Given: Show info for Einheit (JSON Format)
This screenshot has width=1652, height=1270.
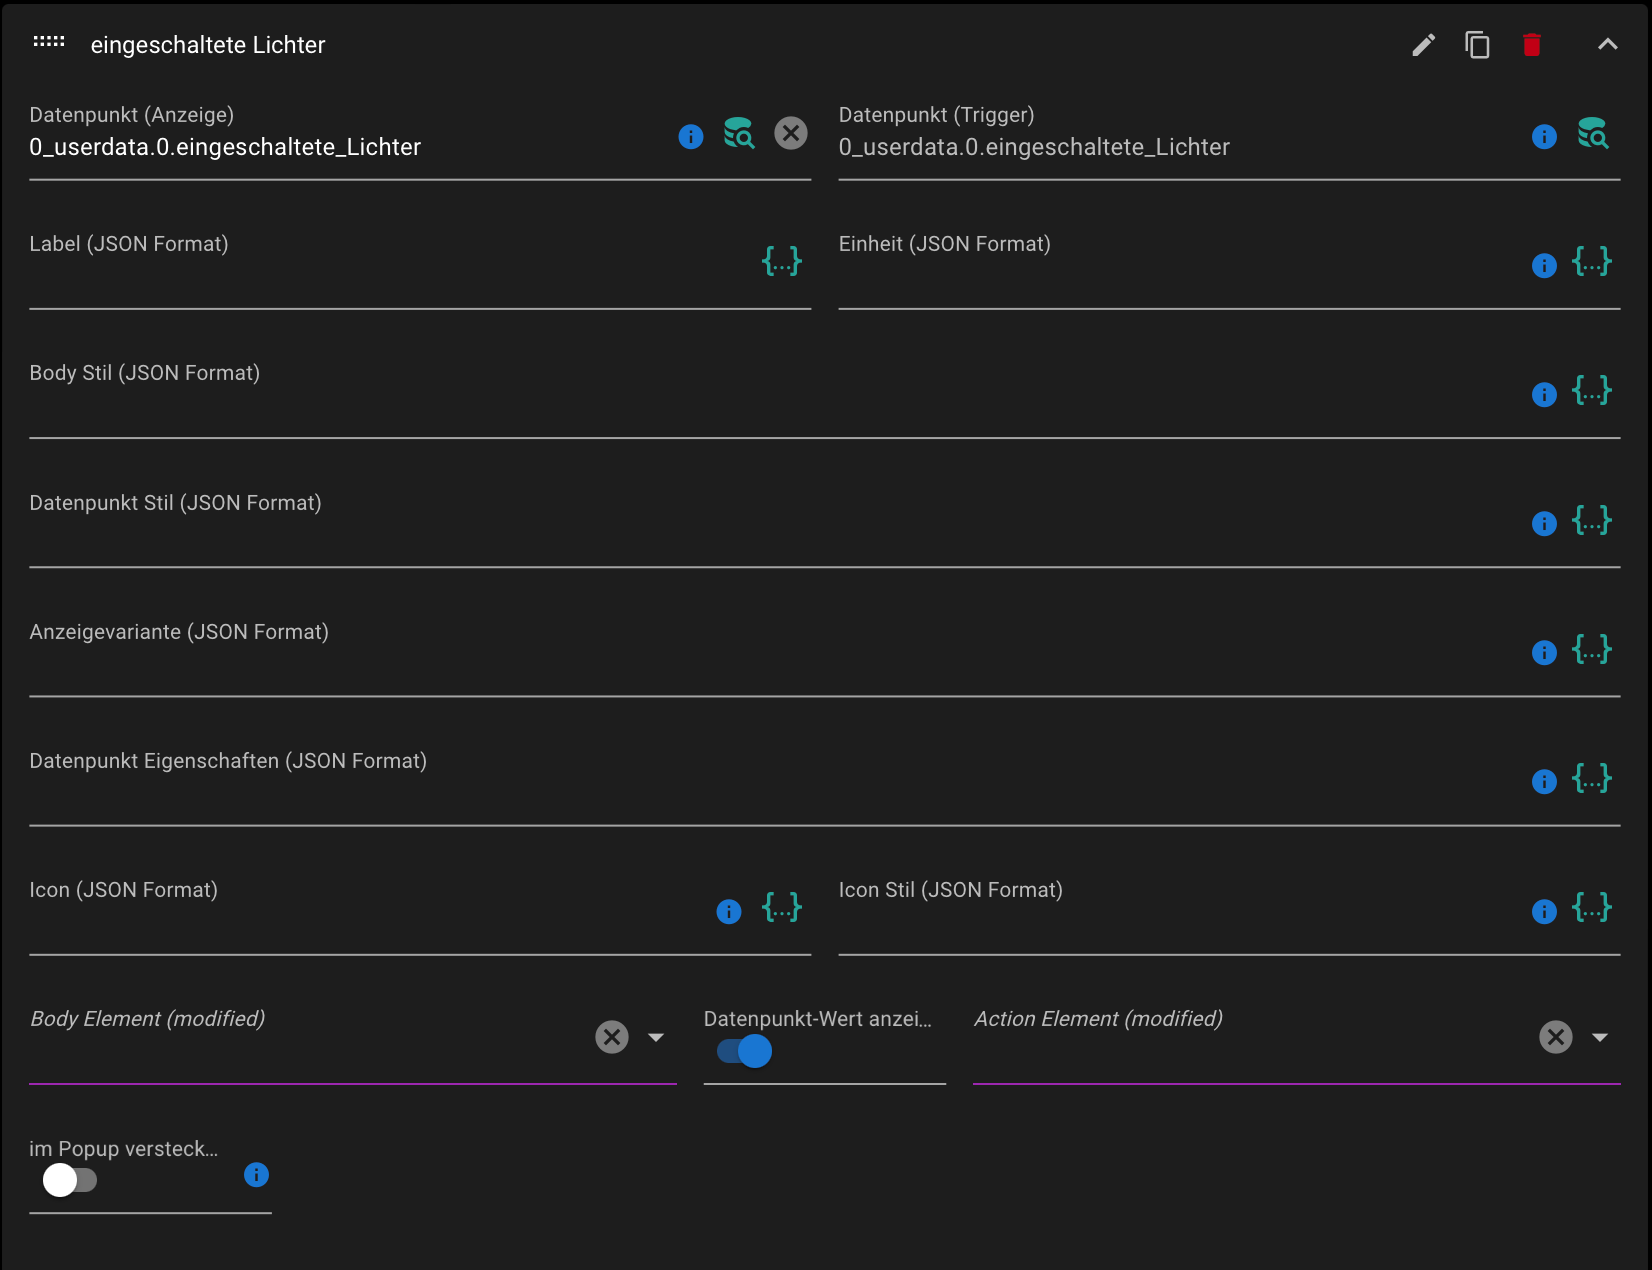Looking at the screenshot, I should click(1544, 266).
